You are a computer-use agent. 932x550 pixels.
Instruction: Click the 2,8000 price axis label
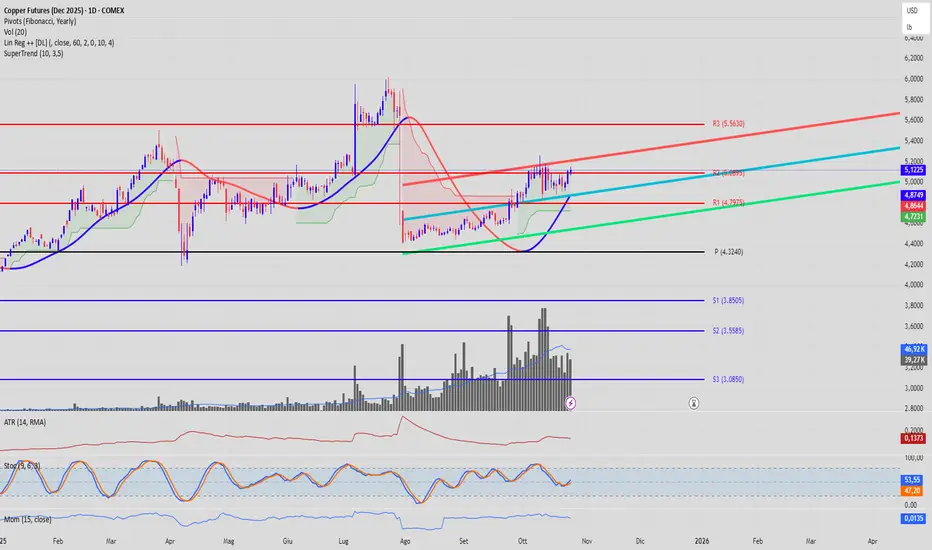914,408
